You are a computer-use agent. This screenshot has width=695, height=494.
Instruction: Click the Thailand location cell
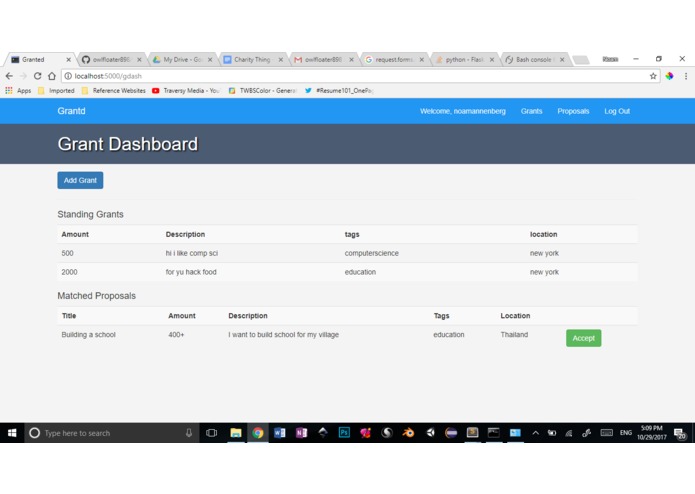514,335
